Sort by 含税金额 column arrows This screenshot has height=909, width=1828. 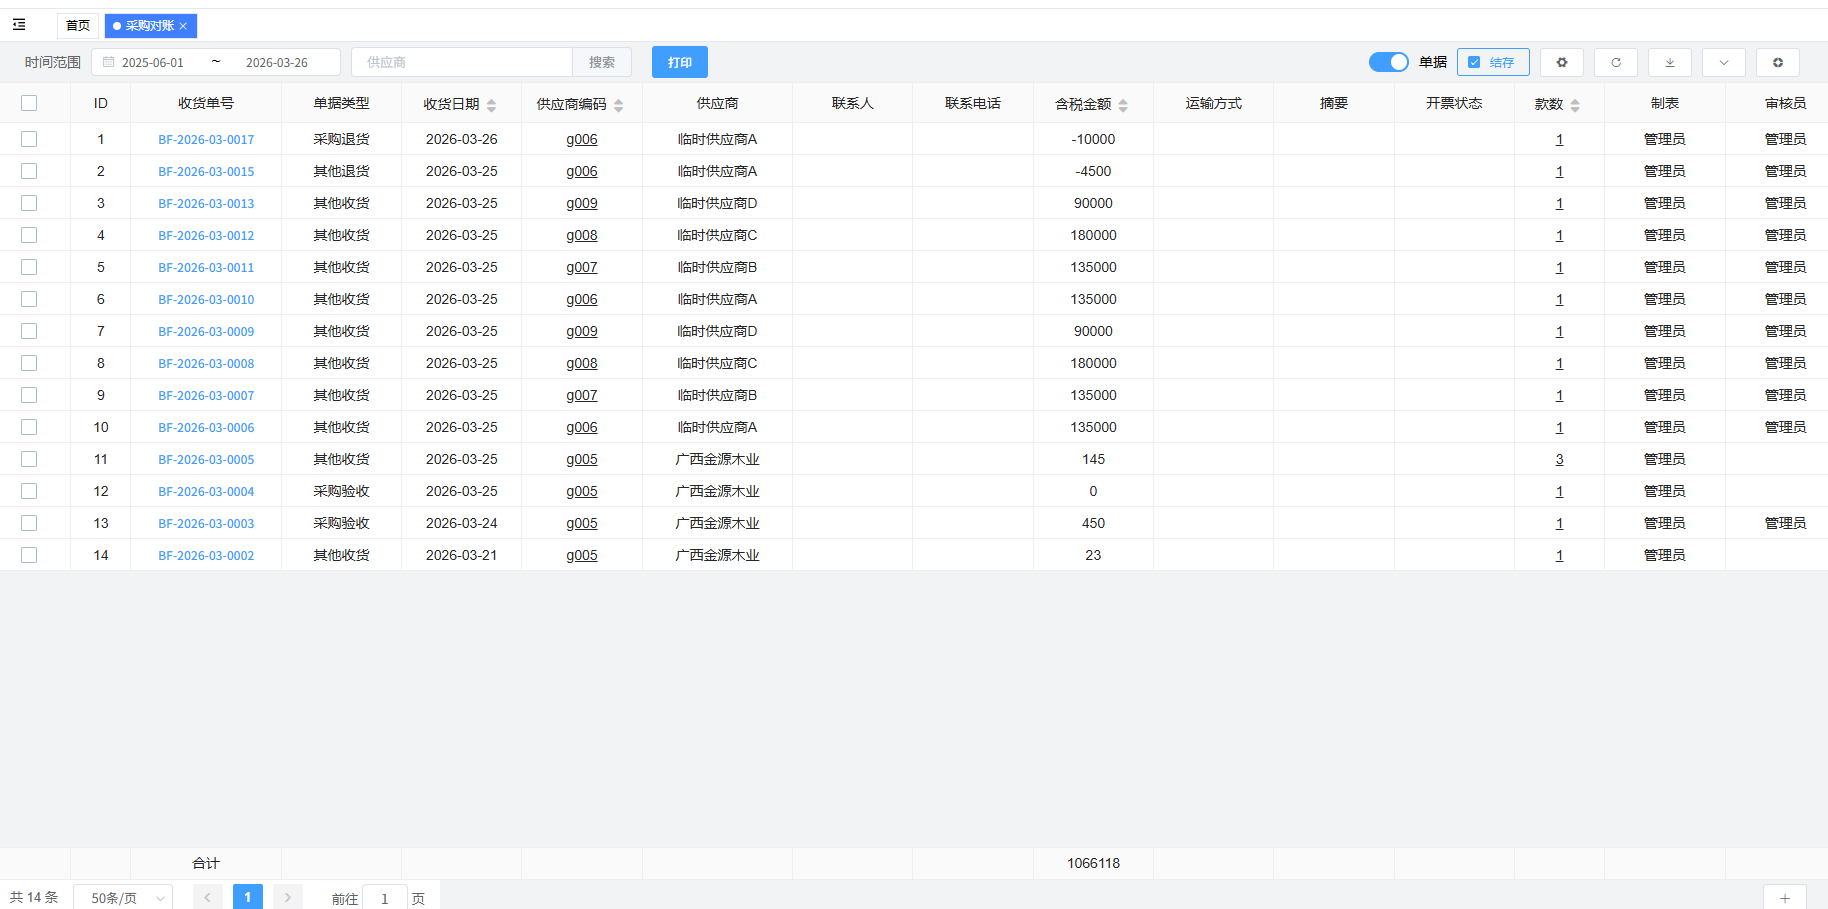[1123, 105]
